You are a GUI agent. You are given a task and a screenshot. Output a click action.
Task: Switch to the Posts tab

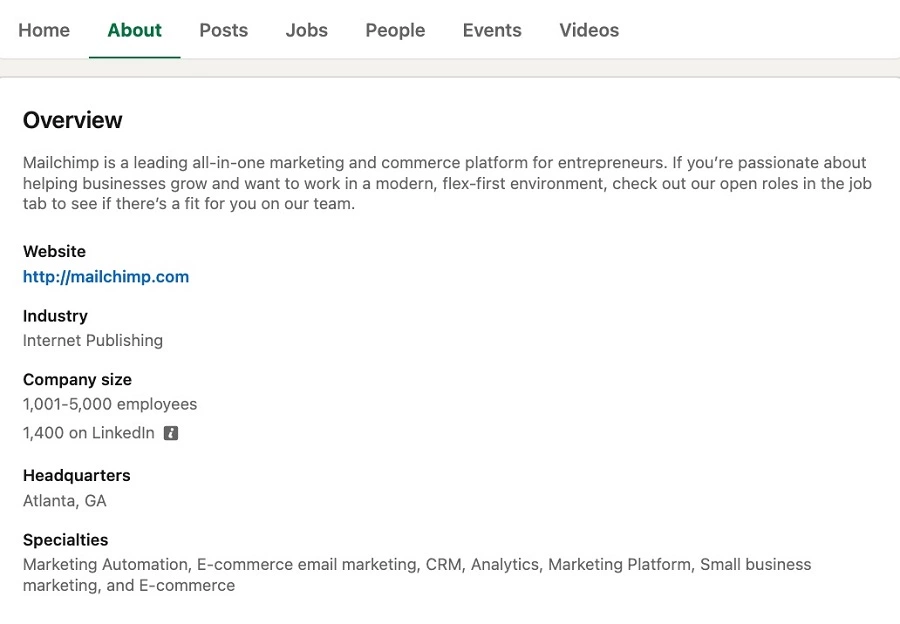pos(223,30)
